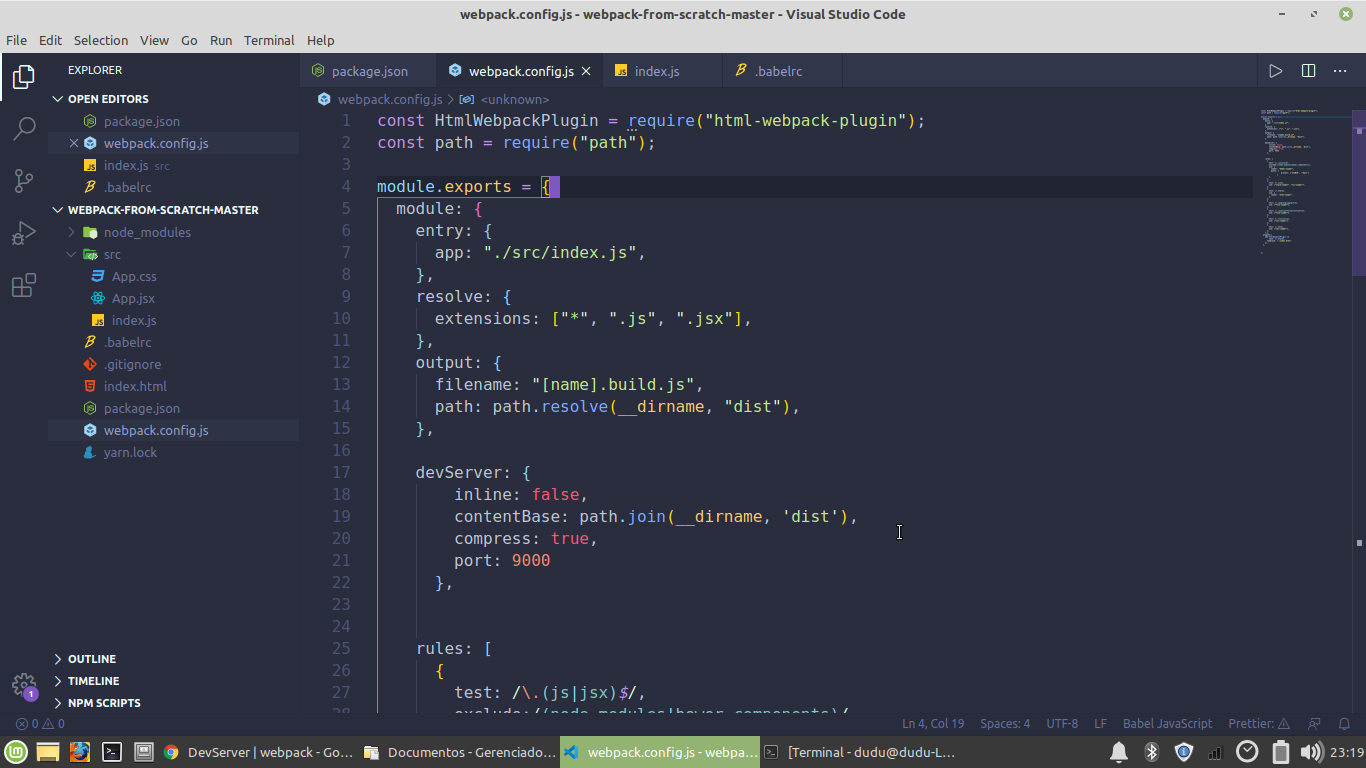Click the Prettier status item
Image resolution: width=1366 pixels, height=768 pixels.
(1258, 724)
